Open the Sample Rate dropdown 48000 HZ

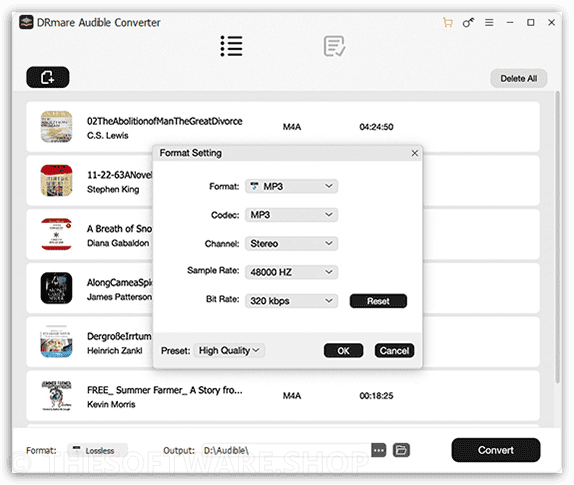click(291, 272)
